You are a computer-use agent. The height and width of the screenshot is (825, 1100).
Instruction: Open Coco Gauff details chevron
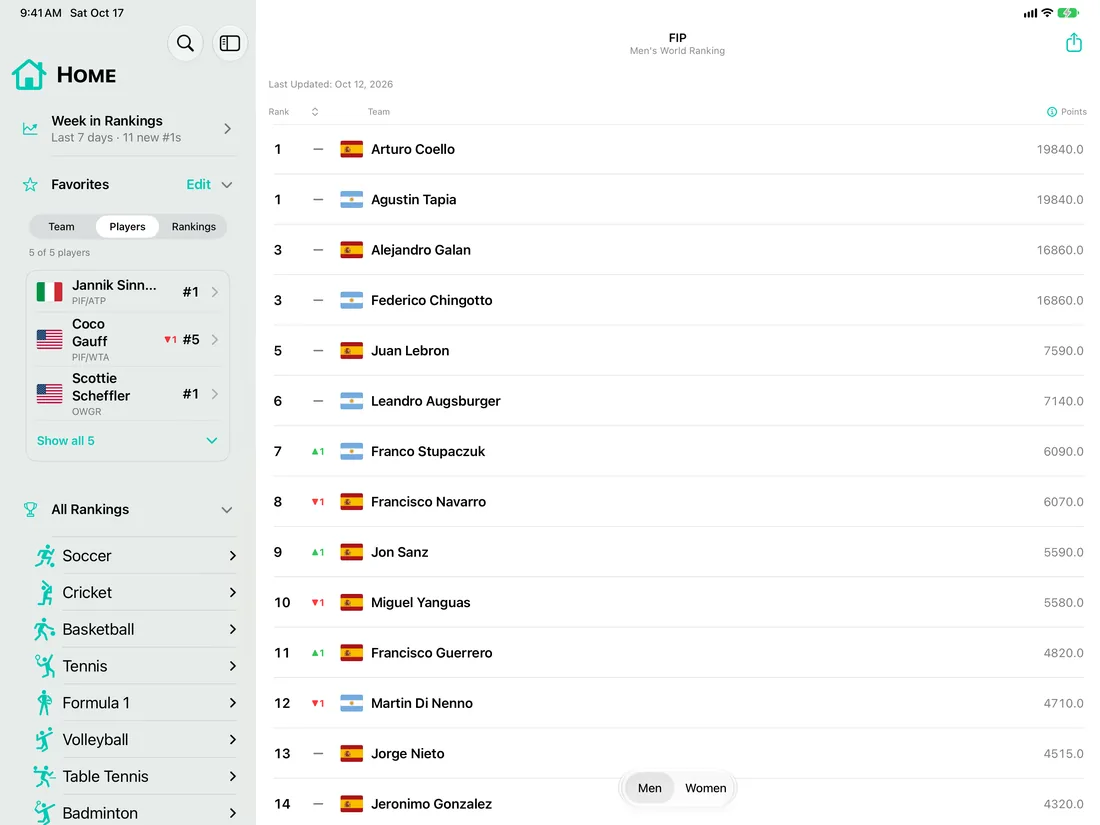(215, 340)
